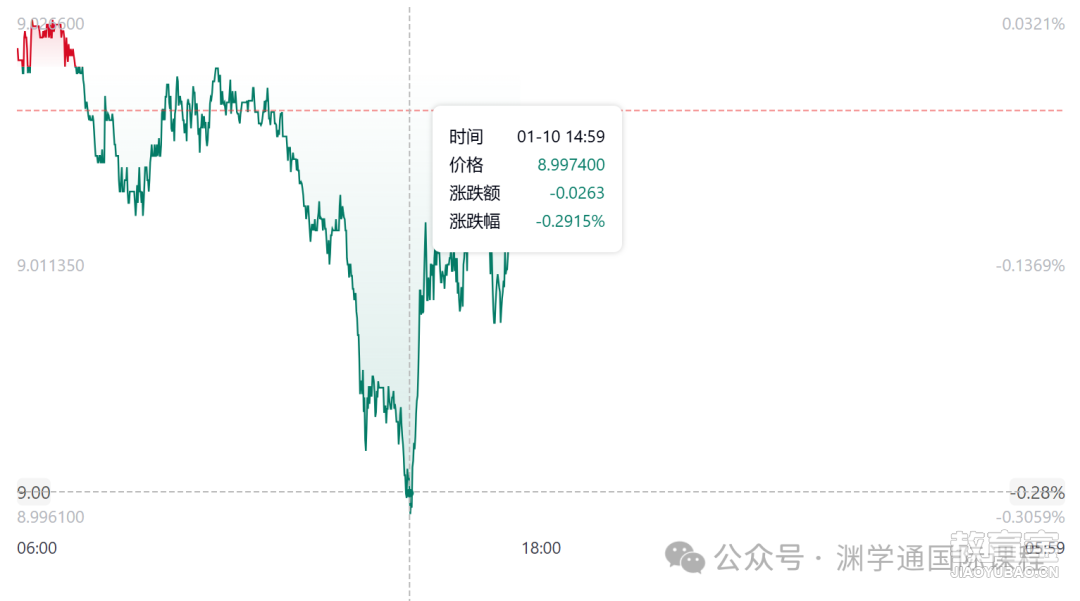Click the -0.1369% right axis label
The image size is (1080, 601).
(x=1030, y=265)
